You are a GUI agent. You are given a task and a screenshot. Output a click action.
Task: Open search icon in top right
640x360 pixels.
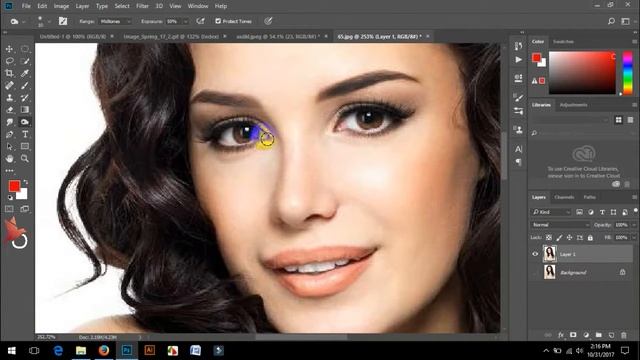(611, 21)
